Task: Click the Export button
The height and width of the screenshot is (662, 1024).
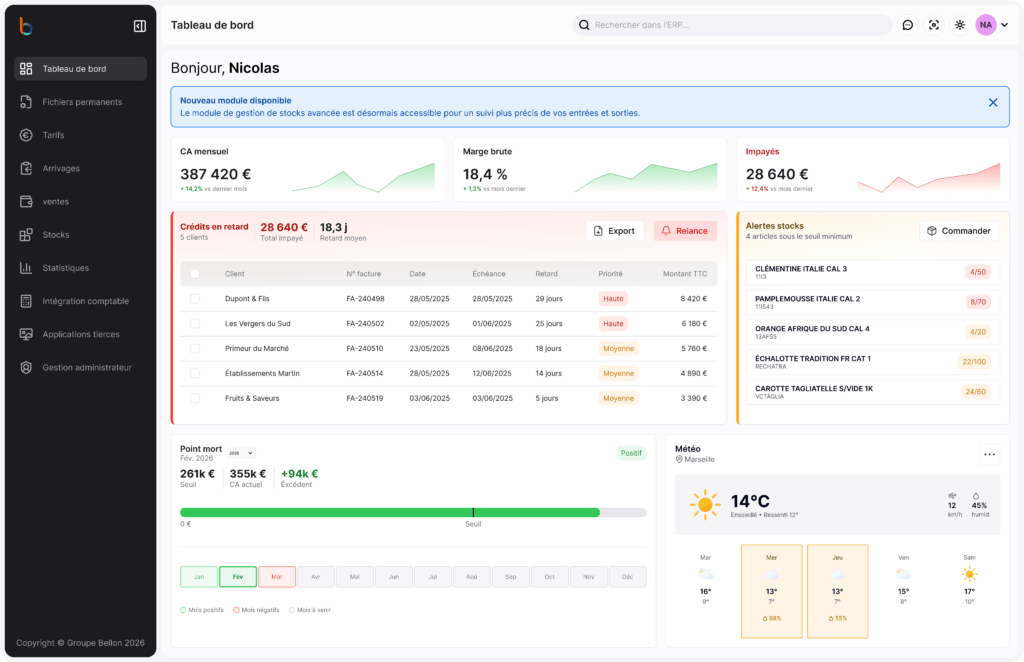Action: click(614, 231)
